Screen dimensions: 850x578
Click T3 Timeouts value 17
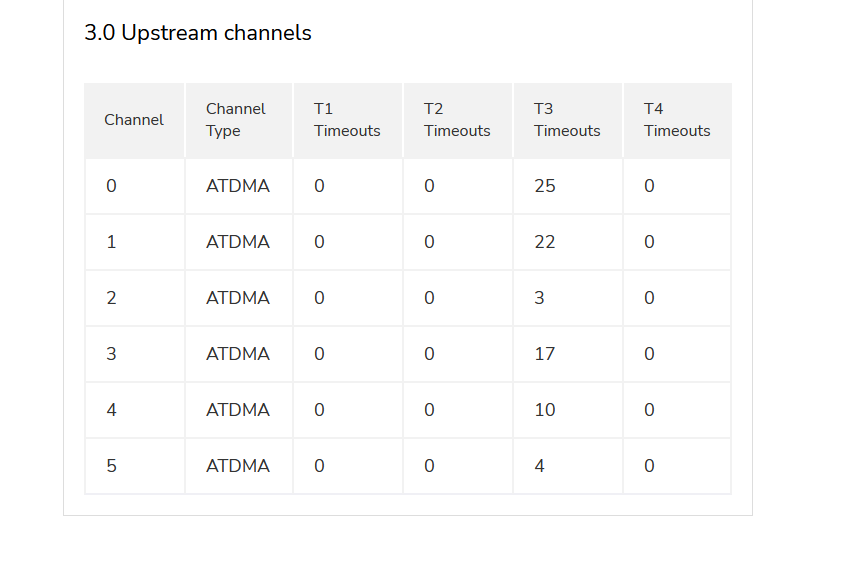coord(545,354)
